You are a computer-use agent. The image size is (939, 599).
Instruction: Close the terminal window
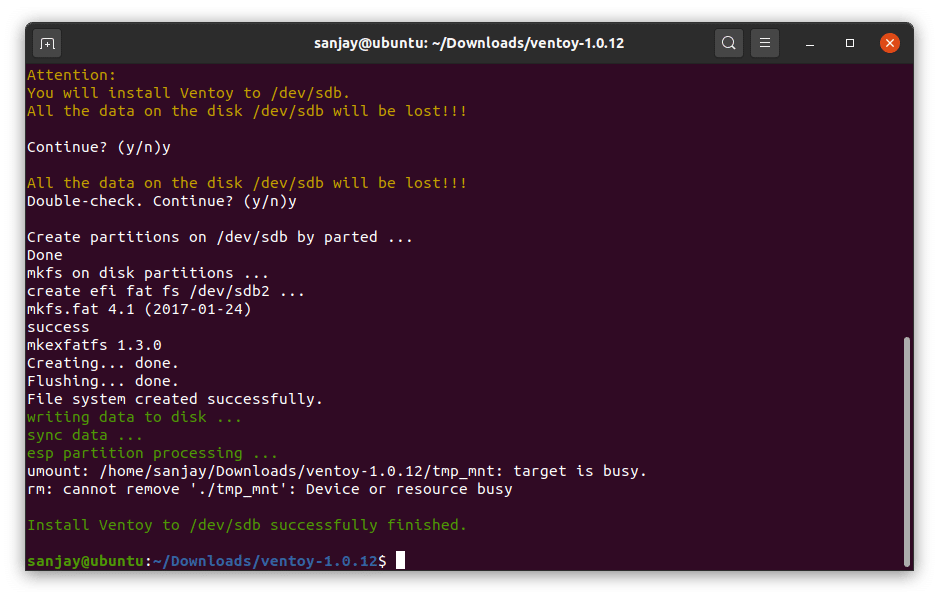click(889, 44)
